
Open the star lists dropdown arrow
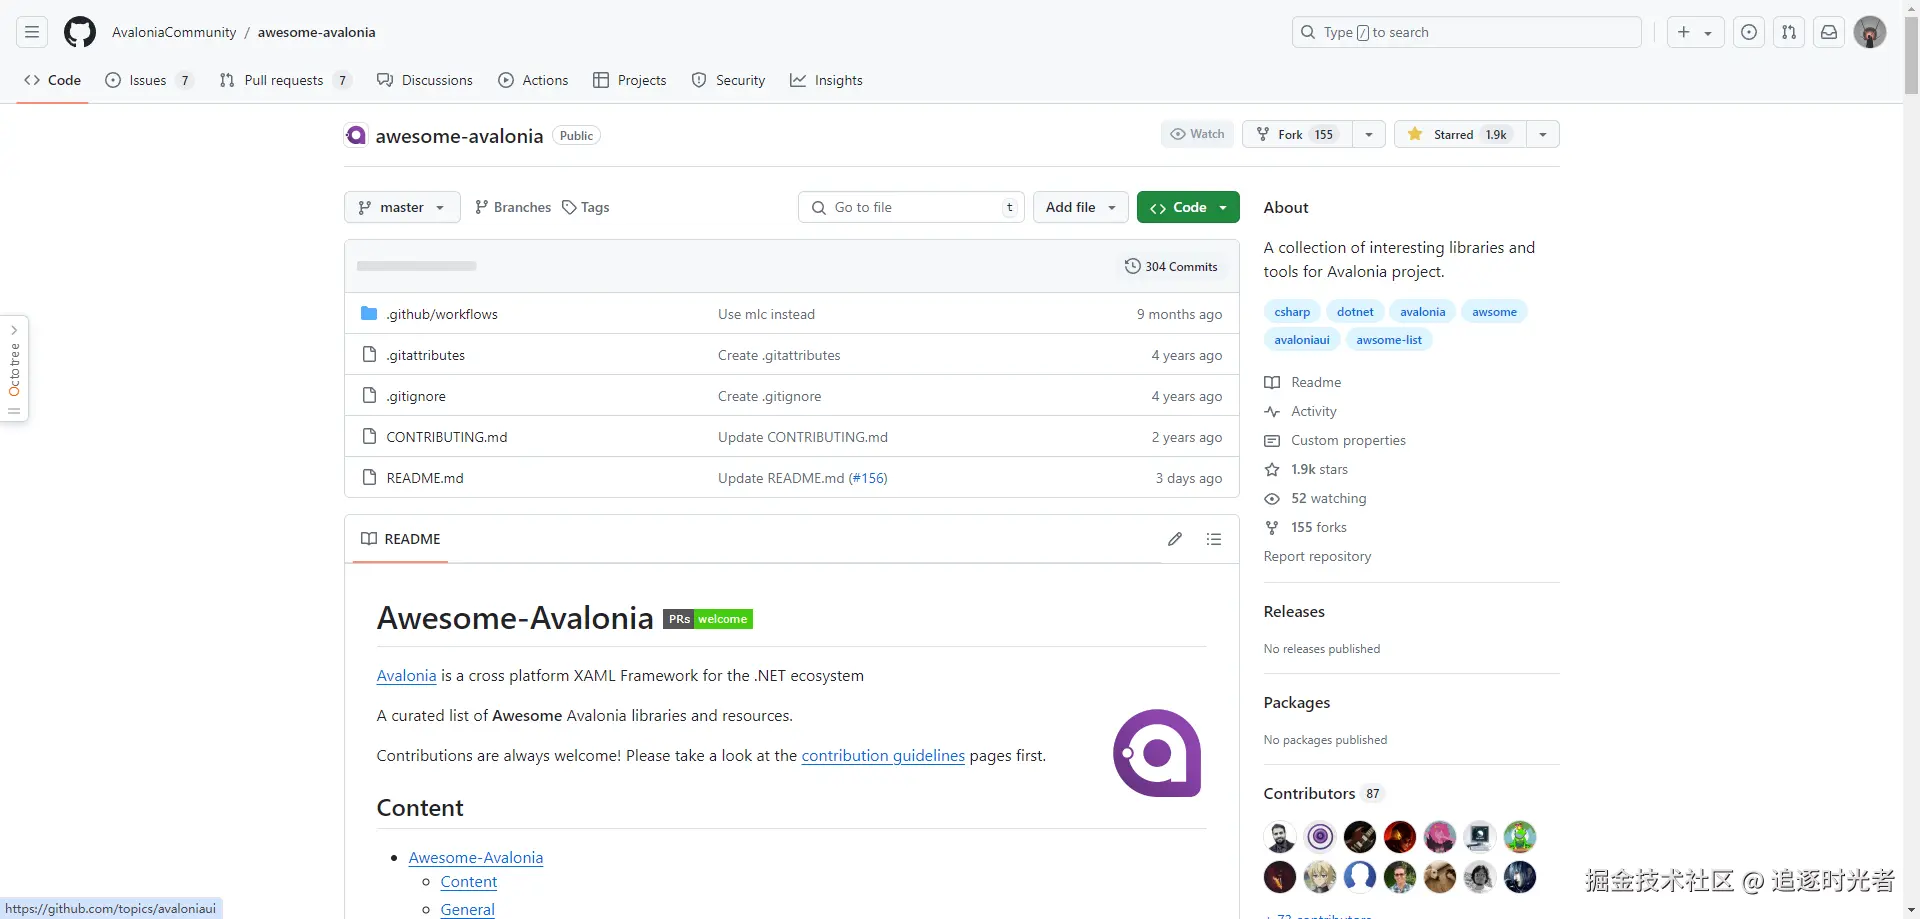click(1543, 134)
